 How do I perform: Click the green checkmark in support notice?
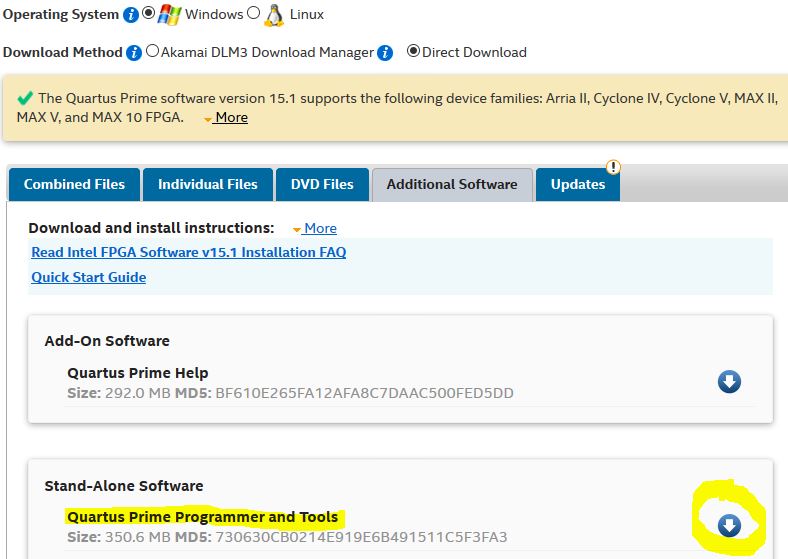(25, 98)
